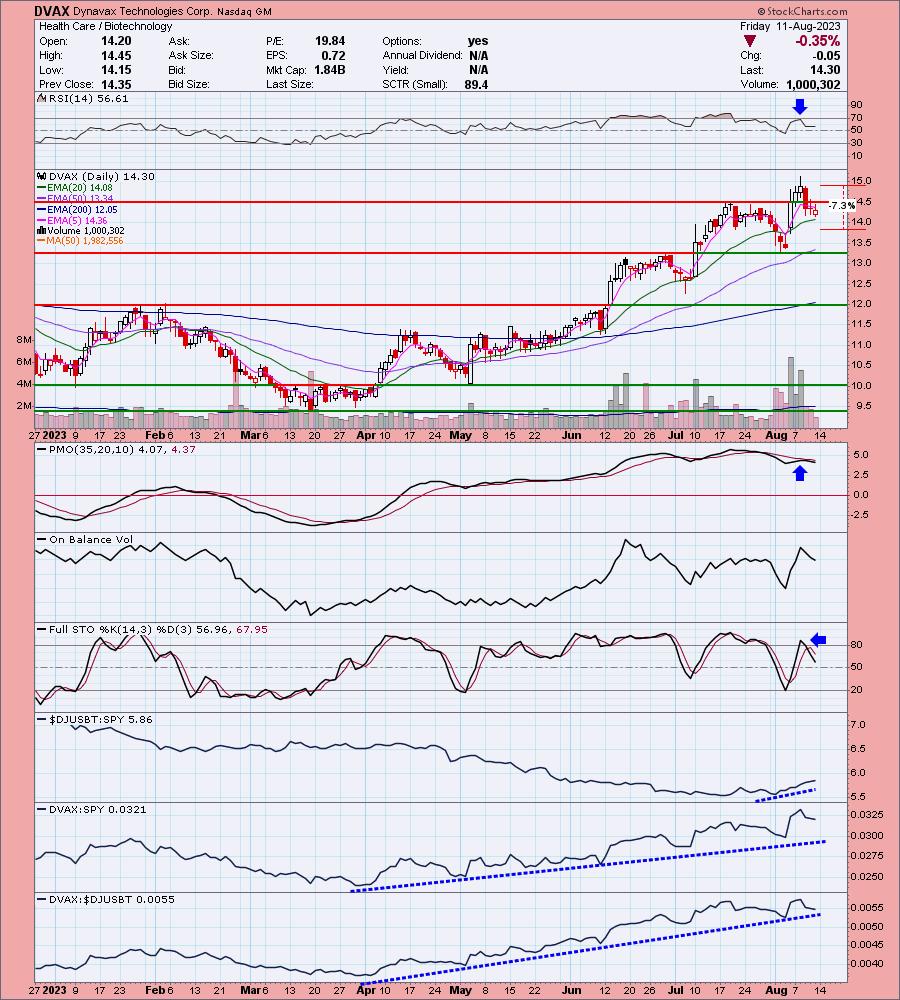
Task: Click the Low value 14.15
Action: click(116, 70)
